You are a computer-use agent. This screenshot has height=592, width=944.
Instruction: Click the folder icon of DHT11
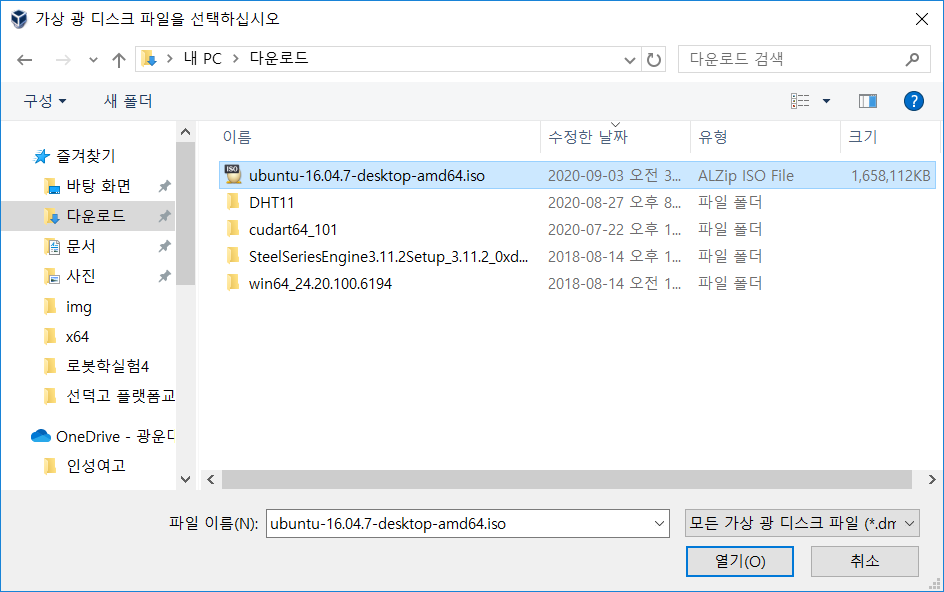[233, 202]
